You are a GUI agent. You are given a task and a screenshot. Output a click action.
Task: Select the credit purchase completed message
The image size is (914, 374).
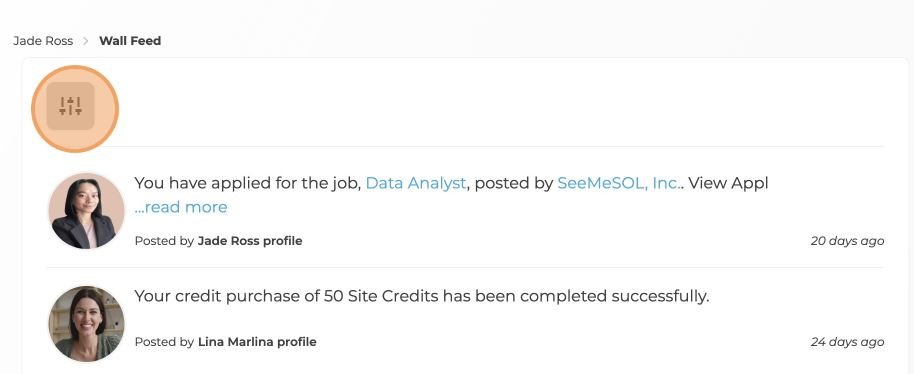coord(422,296)
